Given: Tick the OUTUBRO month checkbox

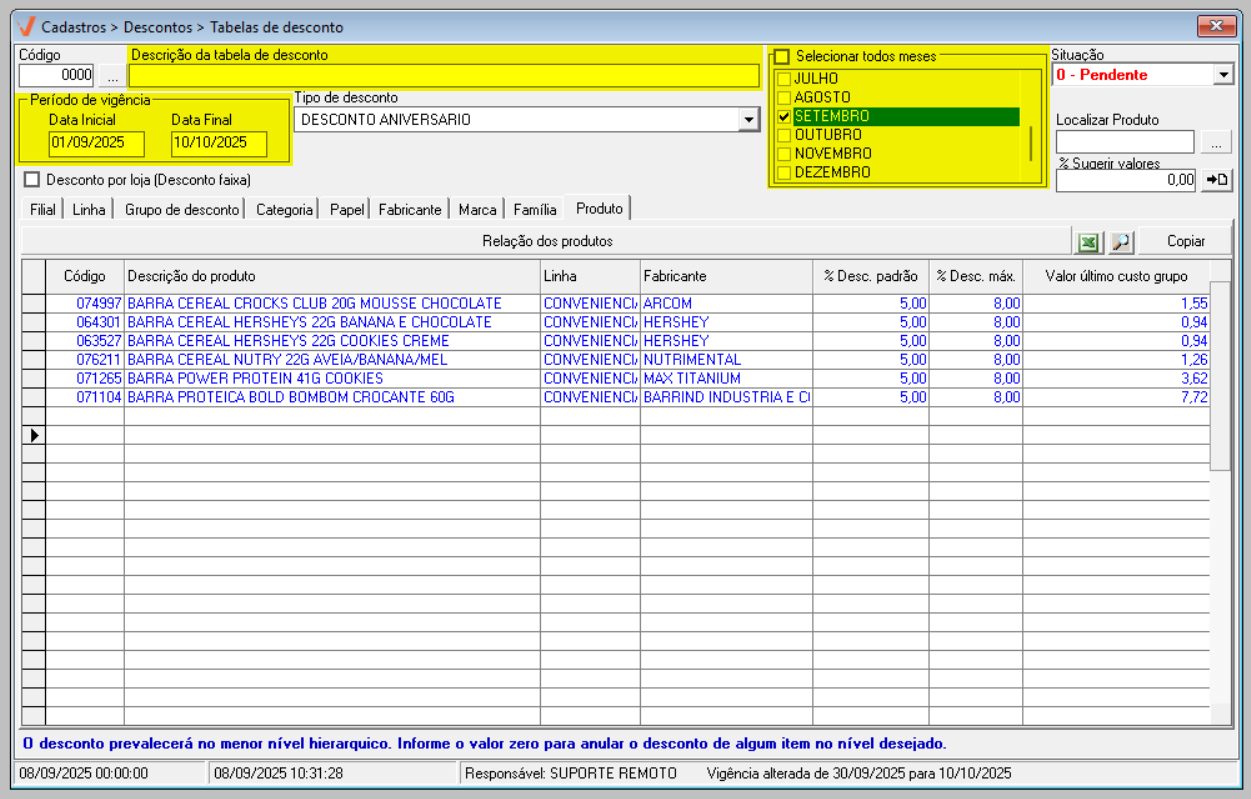Looking at the screenshot, I should [x=785, y=135].
